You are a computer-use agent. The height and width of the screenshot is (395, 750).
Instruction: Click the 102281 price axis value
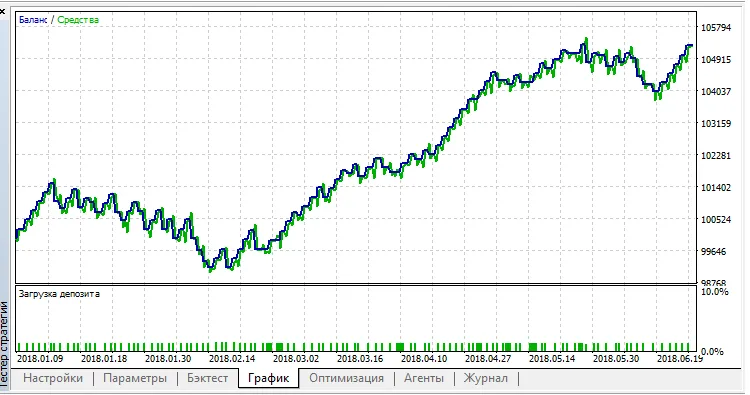(x=716, y=155)
